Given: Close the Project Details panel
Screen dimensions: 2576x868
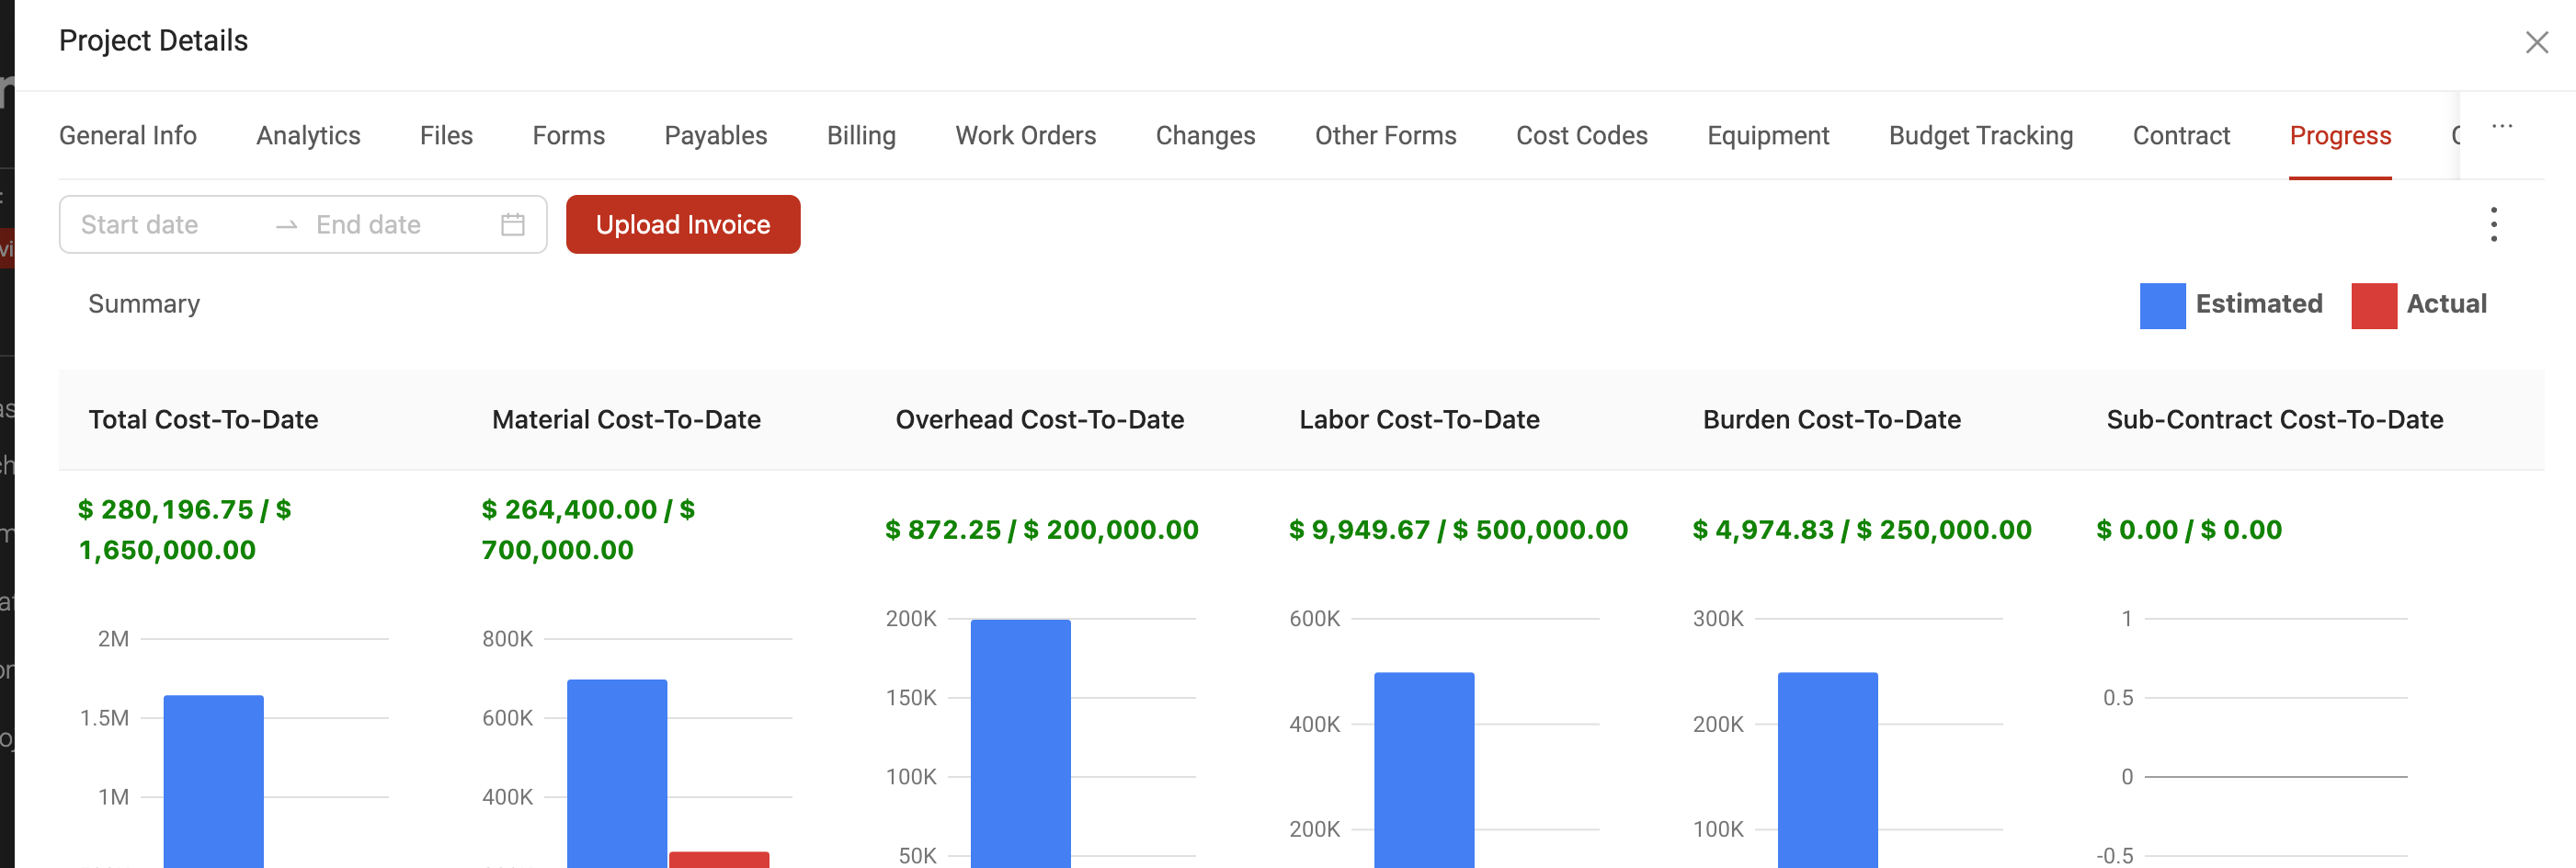Looking at the screenshot, I should (x=2536, y=42).
